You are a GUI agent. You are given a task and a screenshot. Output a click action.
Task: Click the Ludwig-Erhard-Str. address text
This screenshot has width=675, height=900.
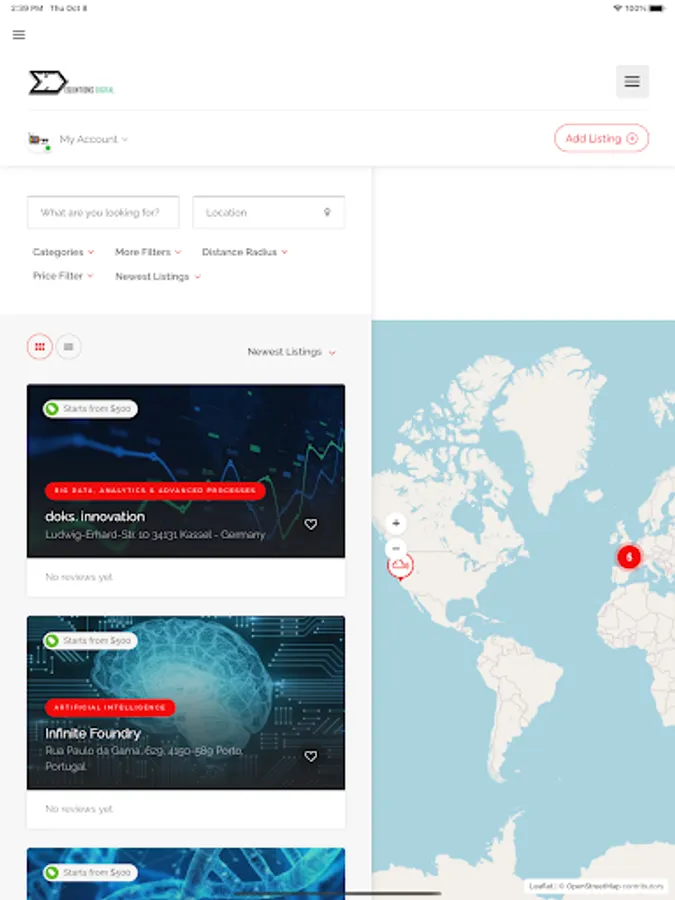(155, 535)
